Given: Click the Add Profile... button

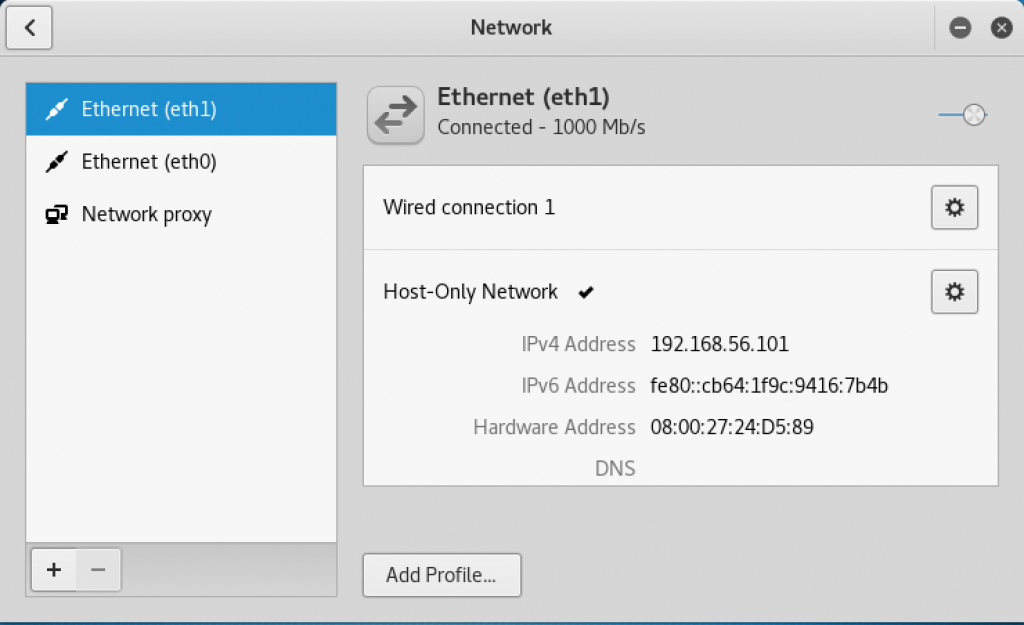Looking at the screenshot, I should 442,575.
